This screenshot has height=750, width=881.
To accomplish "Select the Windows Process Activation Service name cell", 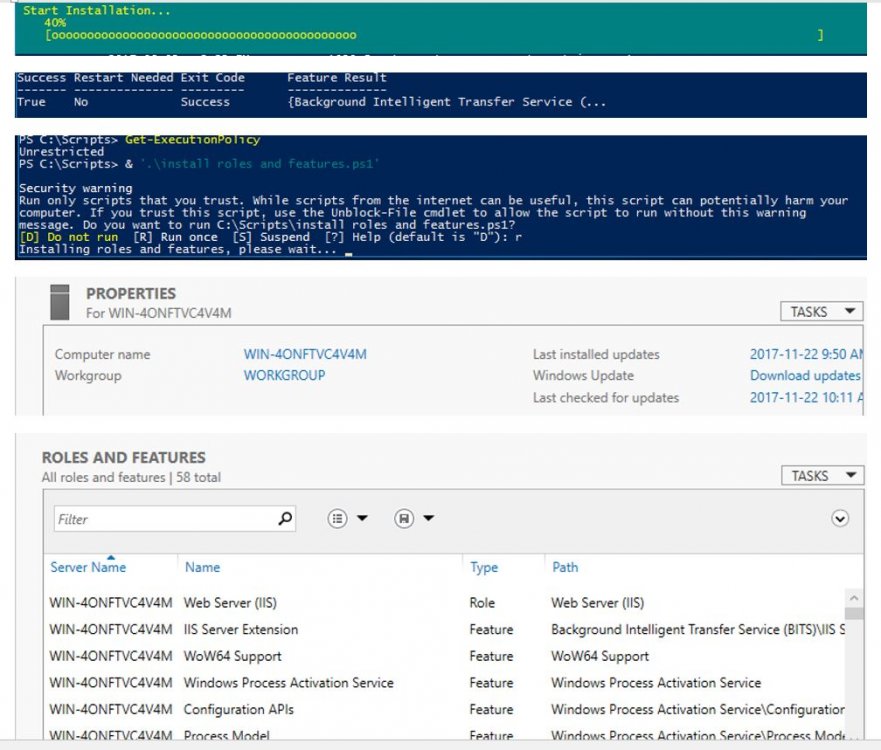I will pos(289,683).
